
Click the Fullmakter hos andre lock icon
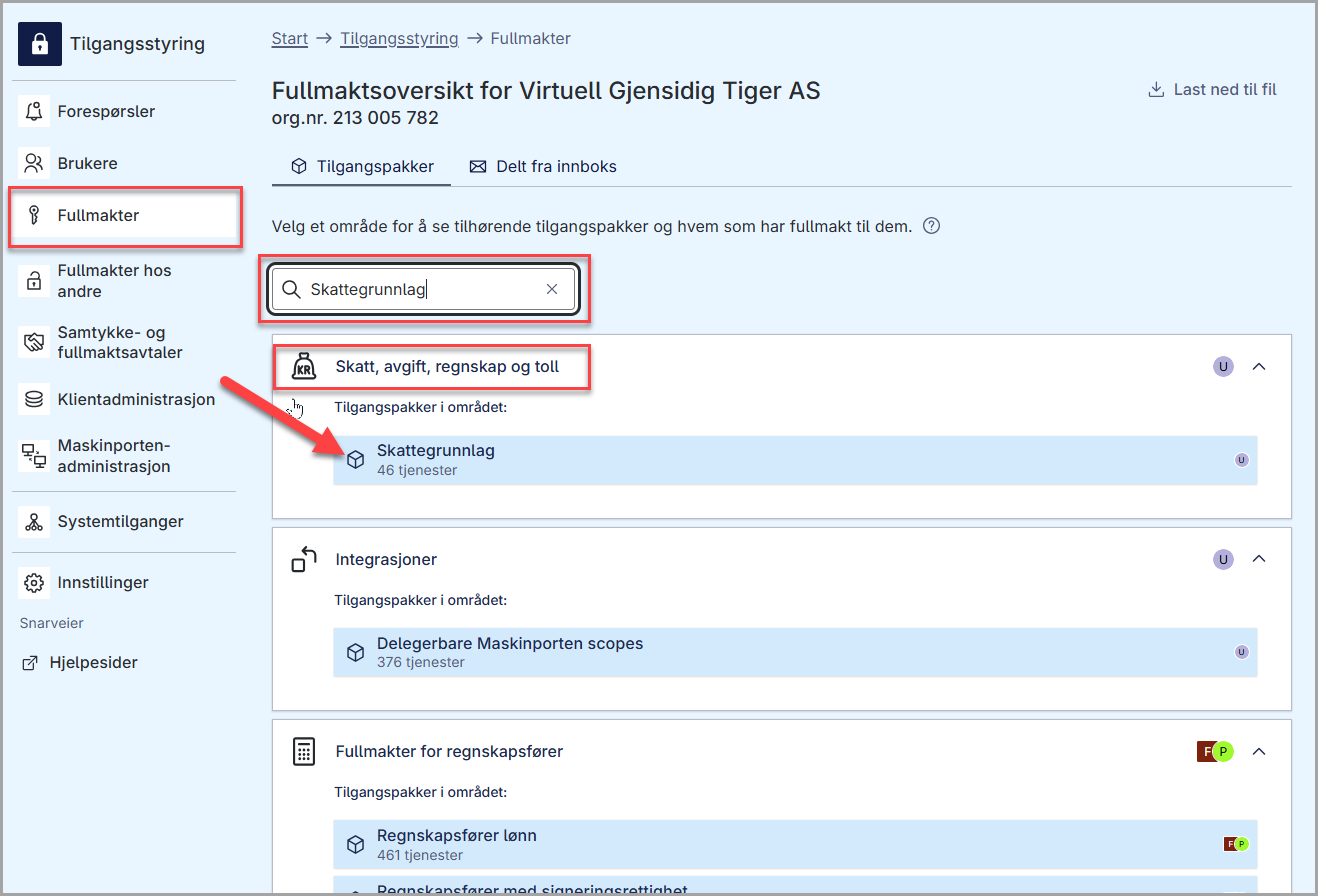(34, 281)
